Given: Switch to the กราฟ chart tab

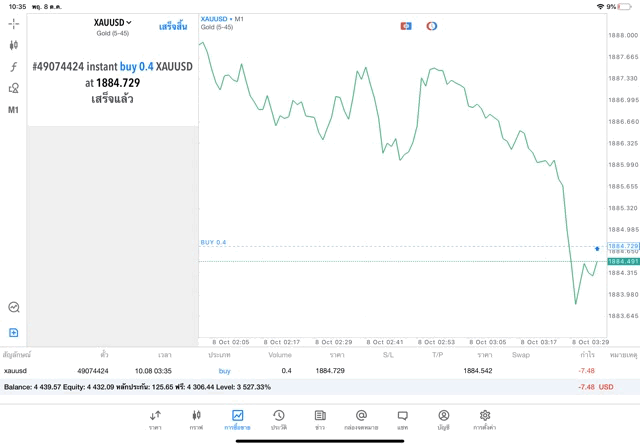Looking at the screenshot, I should [x=196, y=420].
